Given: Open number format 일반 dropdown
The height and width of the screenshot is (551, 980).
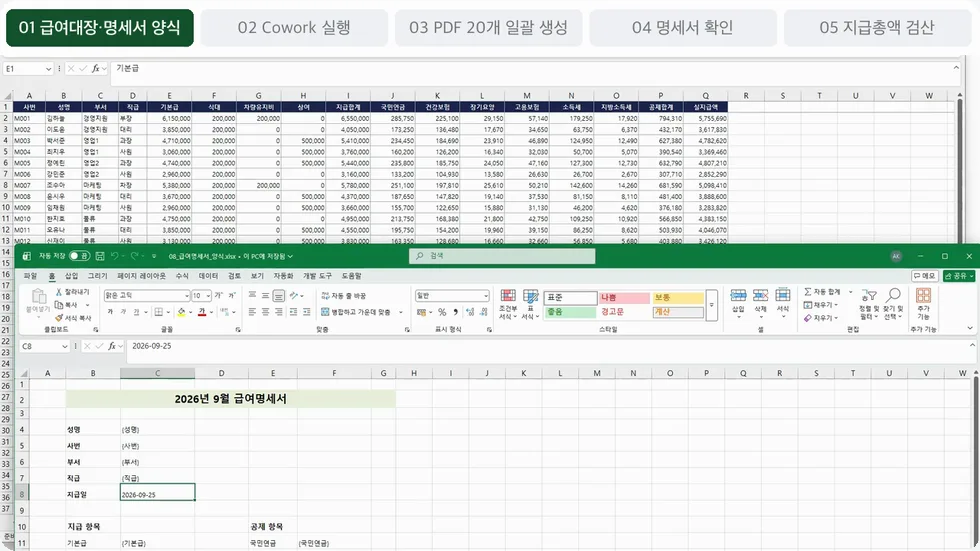Looking at the screenshot, I should (486, 295).
